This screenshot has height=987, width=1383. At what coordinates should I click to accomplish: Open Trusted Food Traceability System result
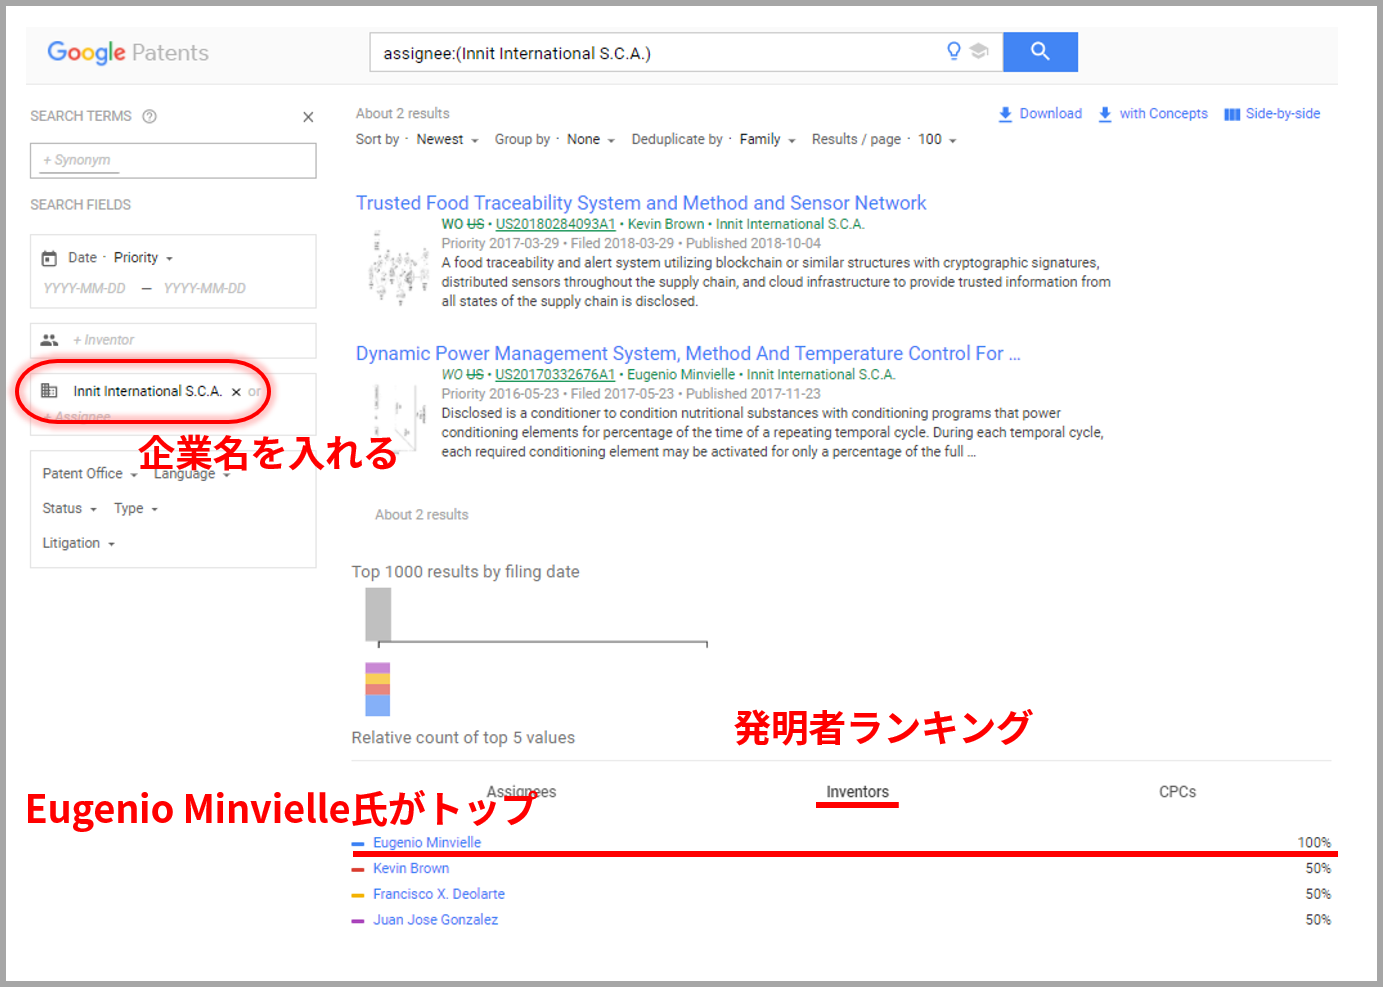641,203
